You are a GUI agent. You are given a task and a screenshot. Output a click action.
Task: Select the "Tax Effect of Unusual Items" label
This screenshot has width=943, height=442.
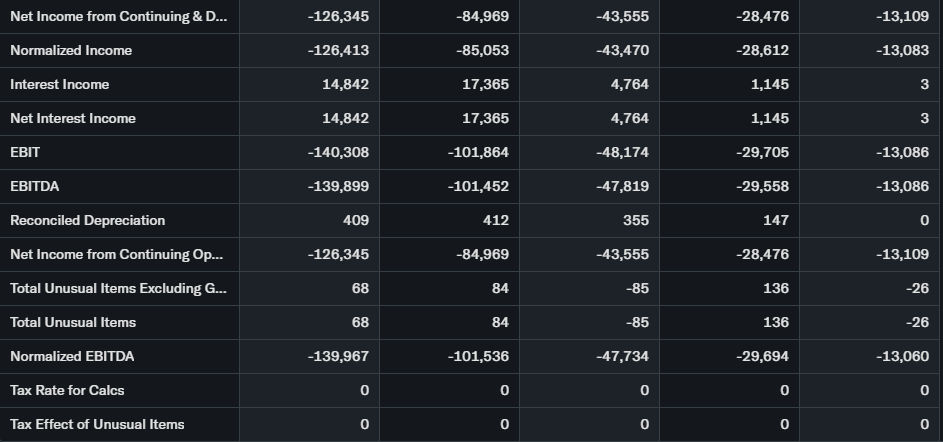pyautogui.click(x=97, y=424)
